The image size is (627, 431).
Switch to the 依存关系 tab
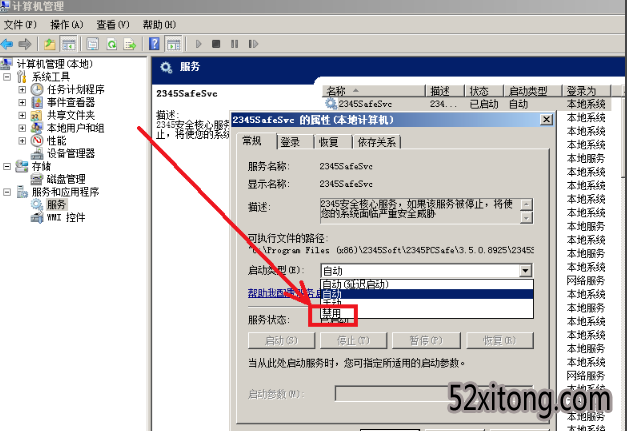[x=376, y=142]
